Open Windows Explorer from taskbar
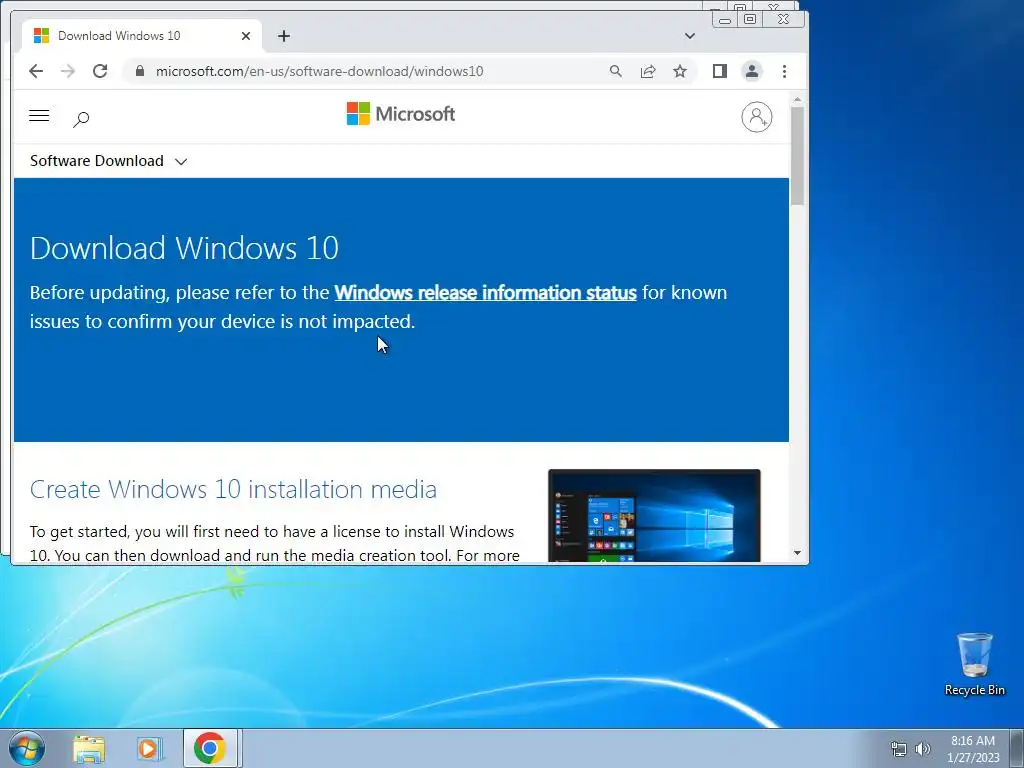The width and height of the screenshot is (1024, 768). click(89, 749)
